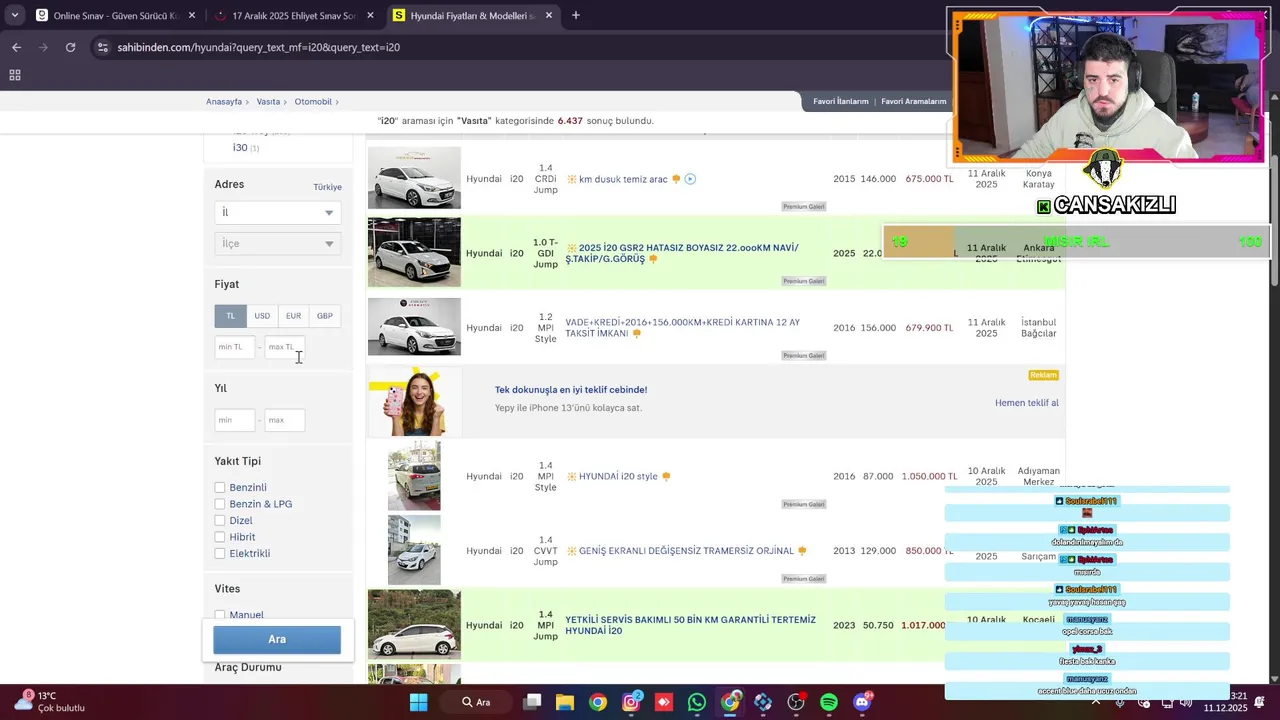This screenshot has width=1280, height=720.
Task: Go back to the previous page
Action: pos(16,47)
